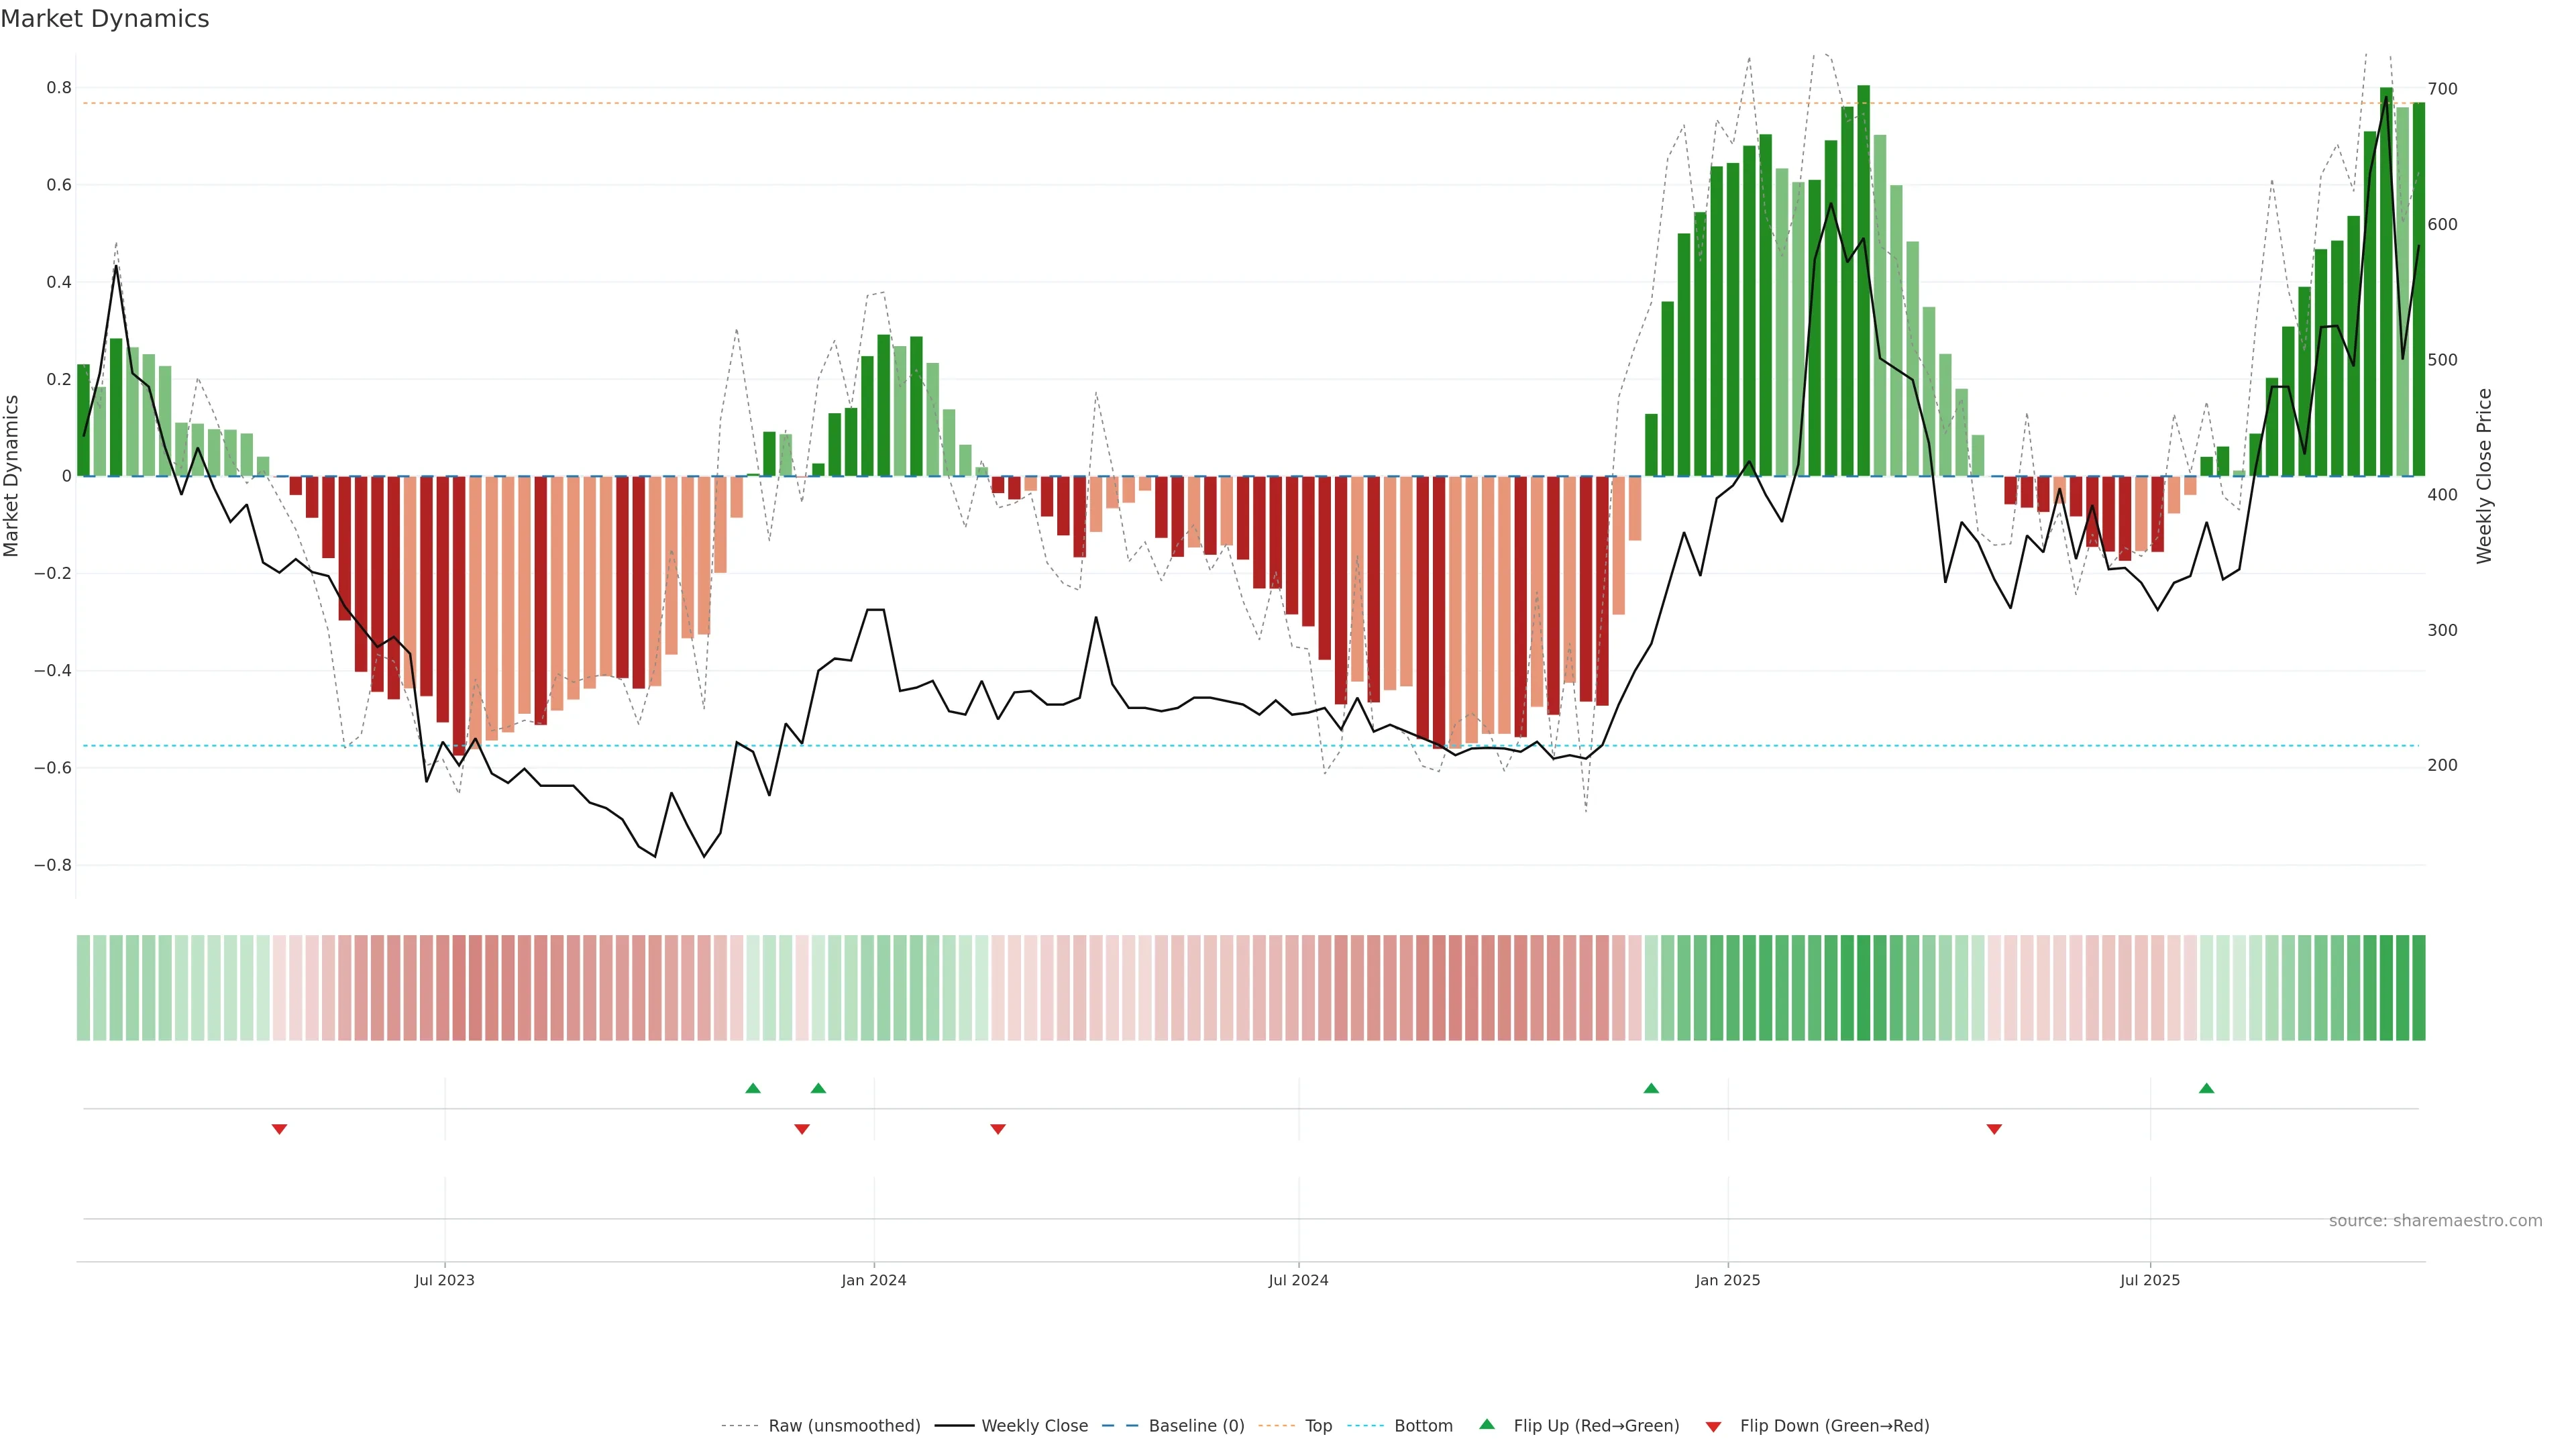Hide the Top threshold line via the legend
2576x1449 pixels.
[1318, 1426]
